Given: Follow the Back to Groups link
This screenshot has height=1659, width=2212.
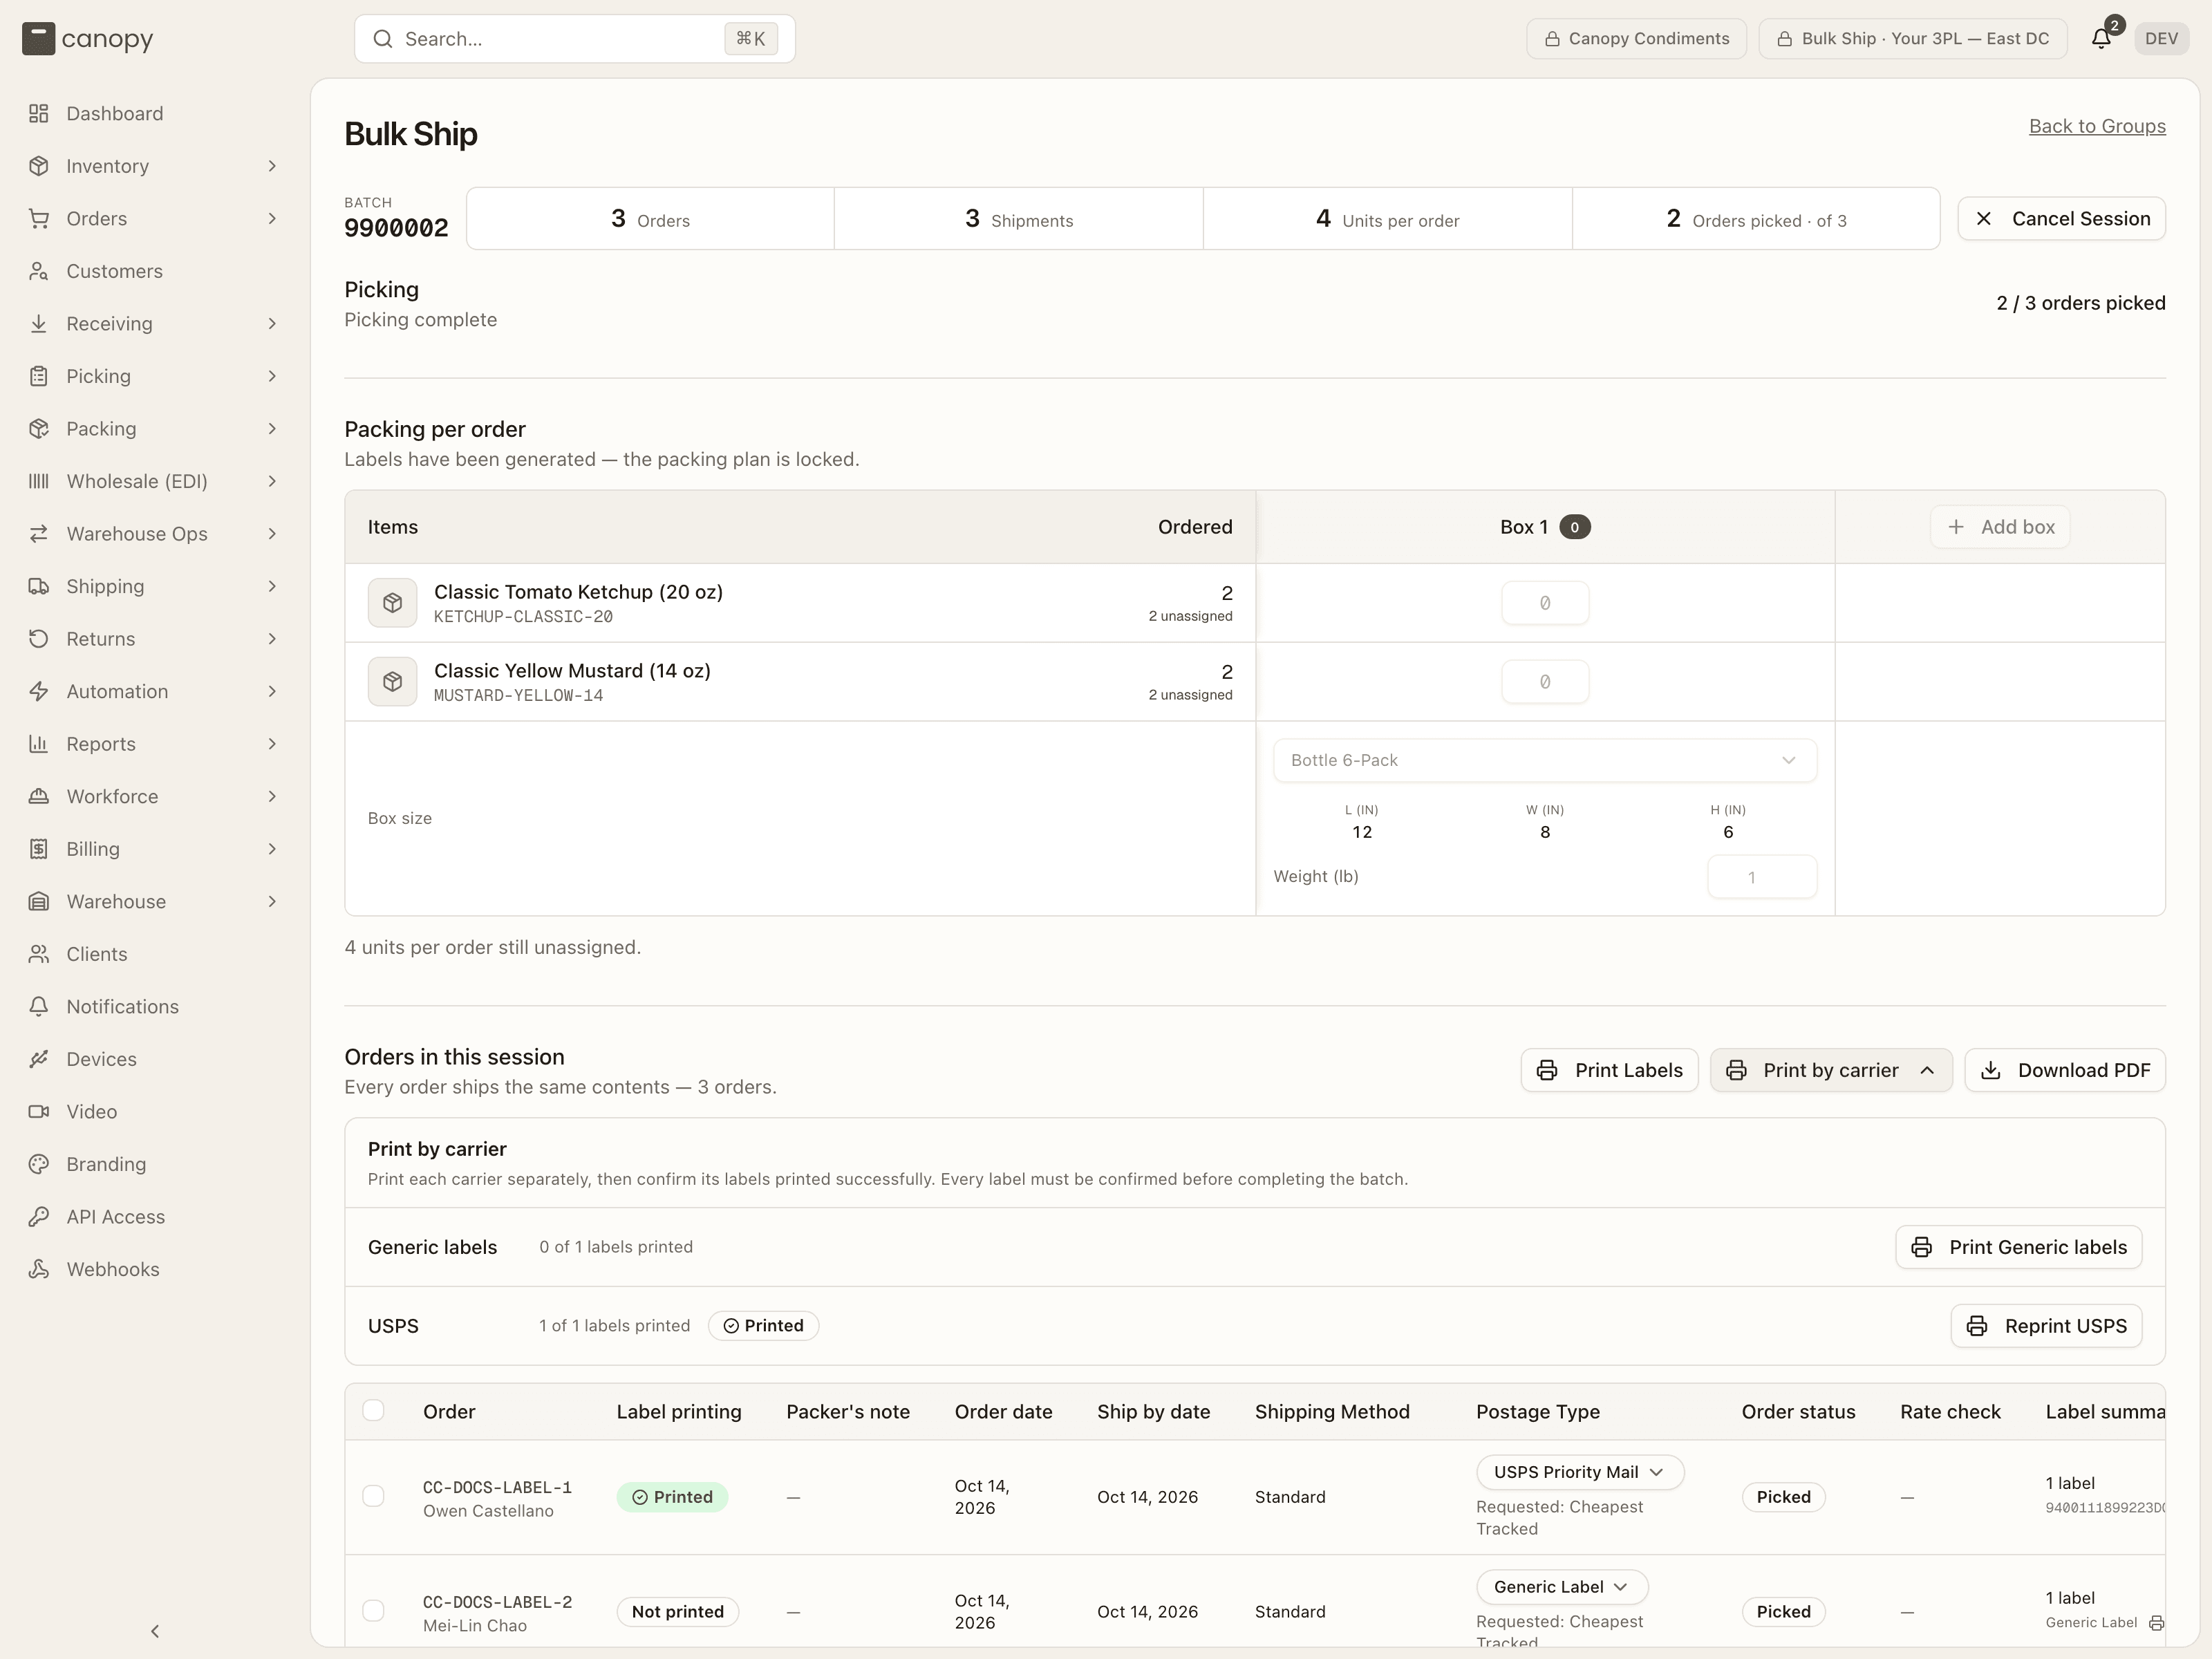Looking at the screenshot, I should [x=2097, y=126].
